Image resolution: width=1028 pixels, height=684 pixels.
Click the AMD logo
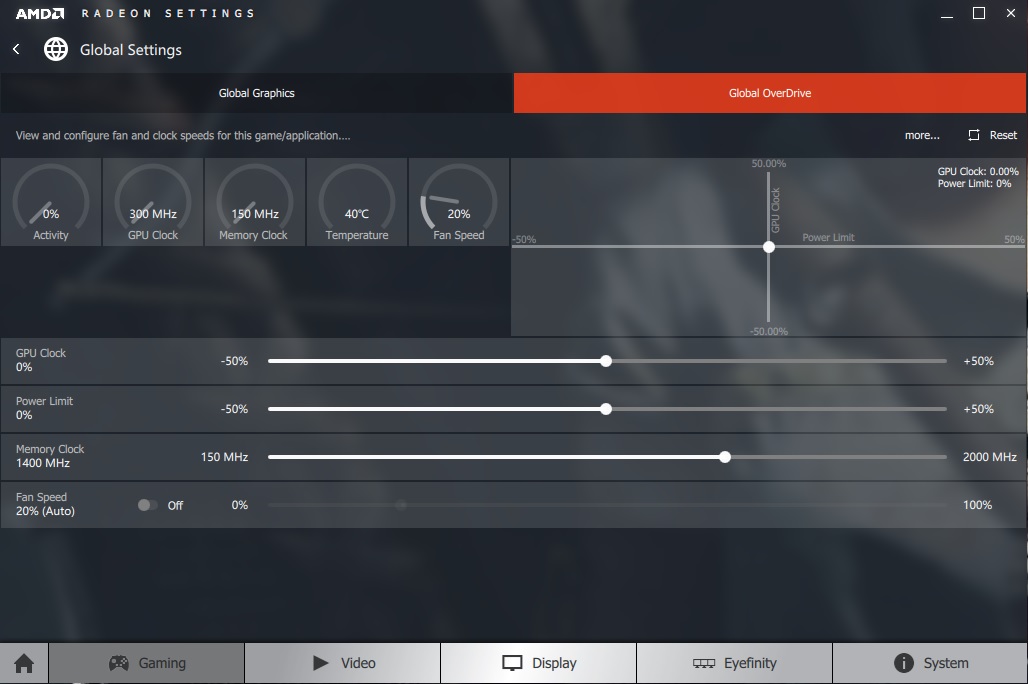coord(40,13)
